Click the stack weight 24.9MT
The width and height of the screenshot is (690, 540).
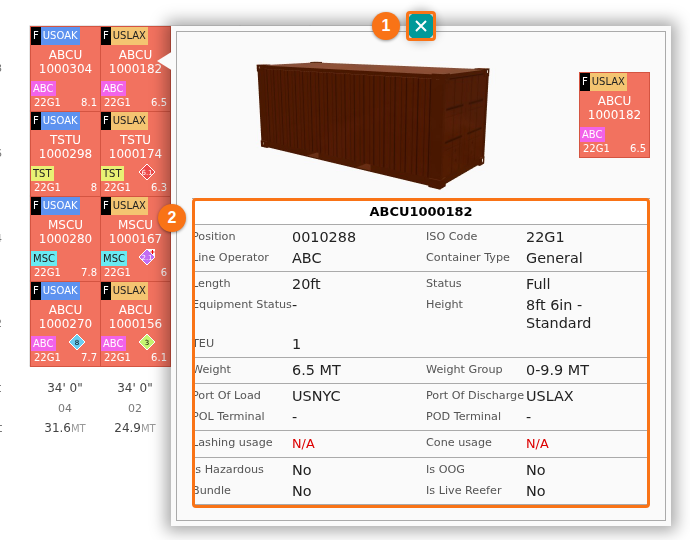coord(135,428)
